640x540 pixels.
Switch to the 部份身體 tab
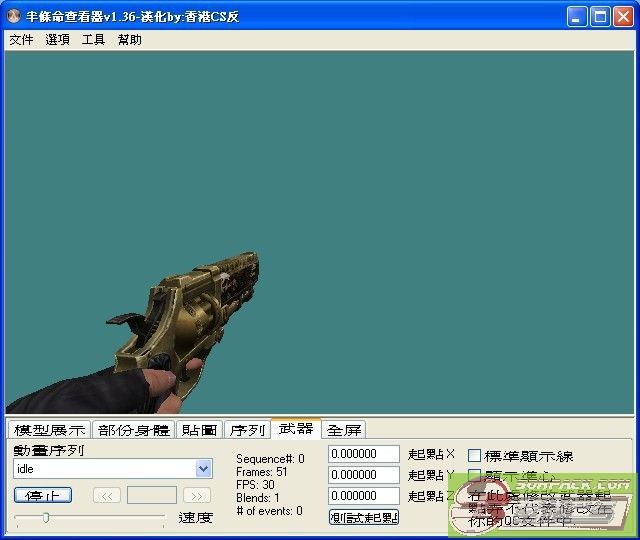(x=133, y=430)
